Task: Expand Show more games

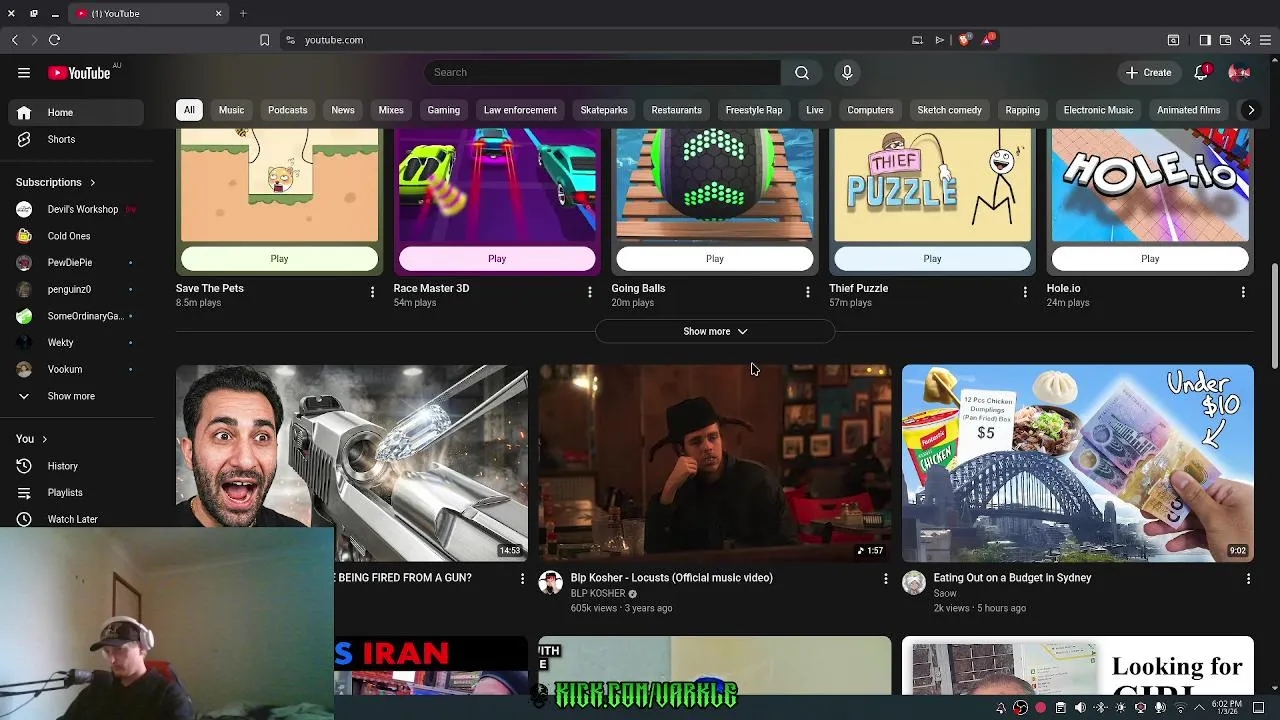Action: click(x=715, y=331)
